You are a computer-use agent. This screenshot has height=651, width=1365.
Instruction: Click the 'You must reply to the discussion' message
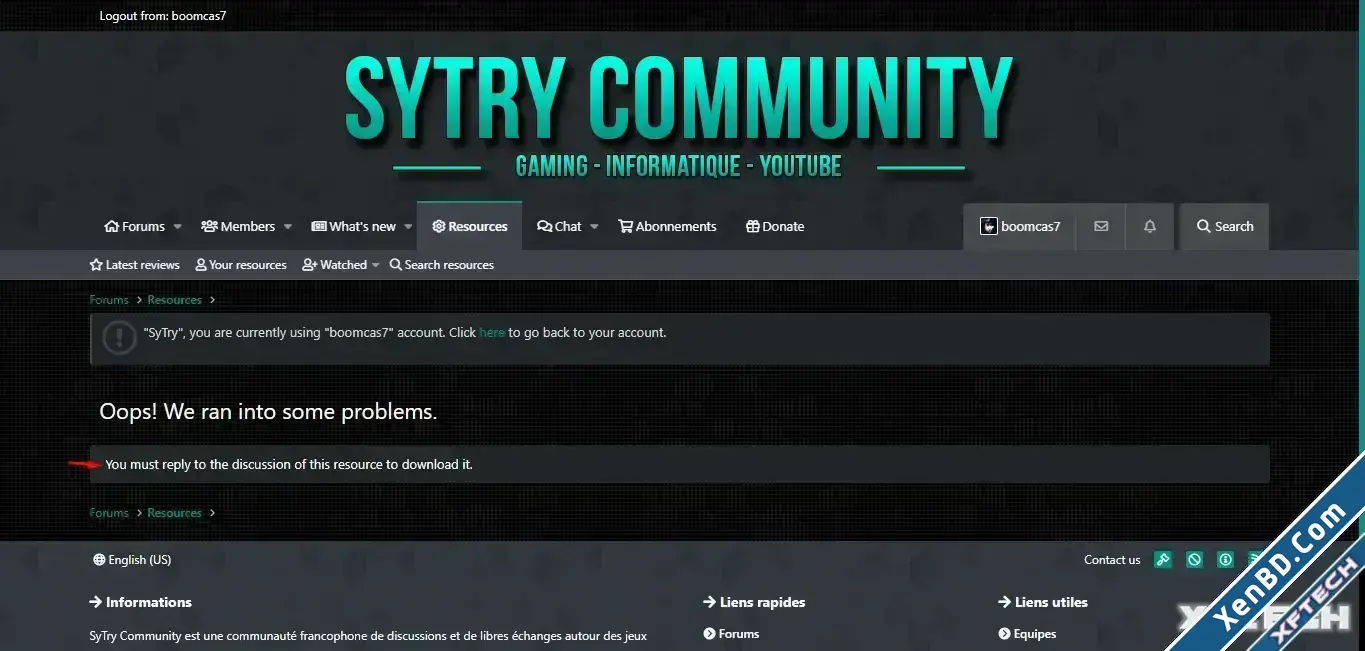pos(289,465)
